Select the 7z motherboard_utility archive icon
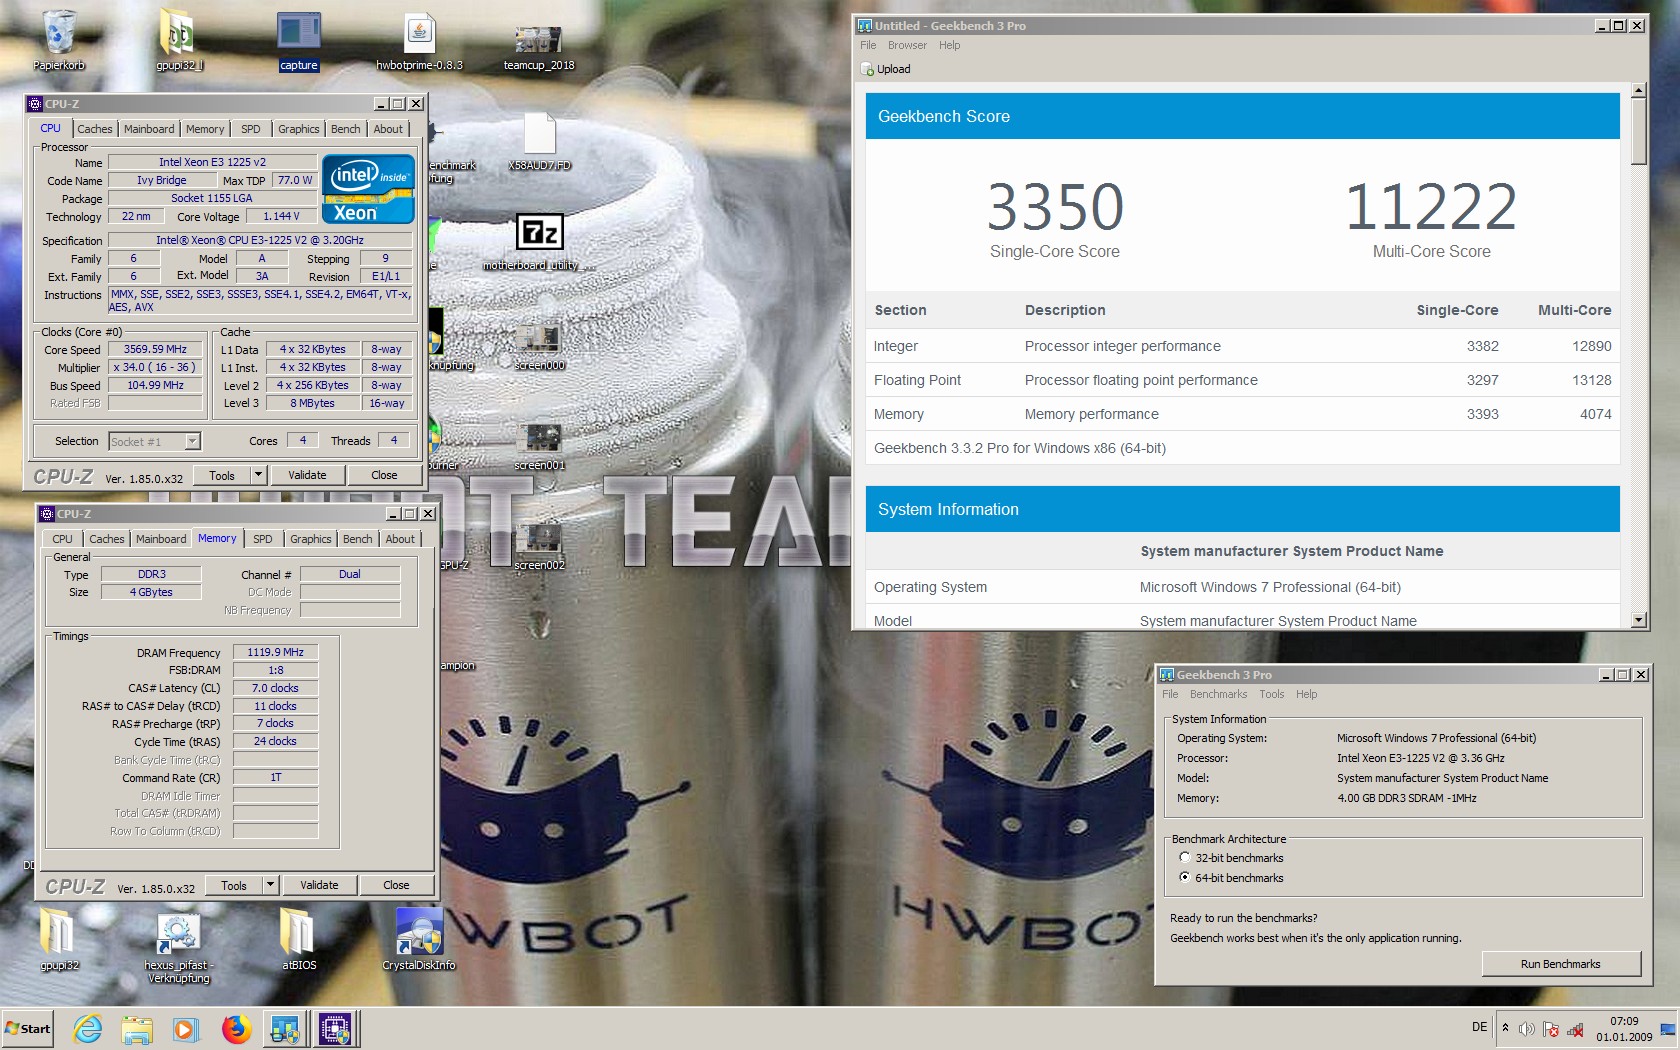 [539, 240]
